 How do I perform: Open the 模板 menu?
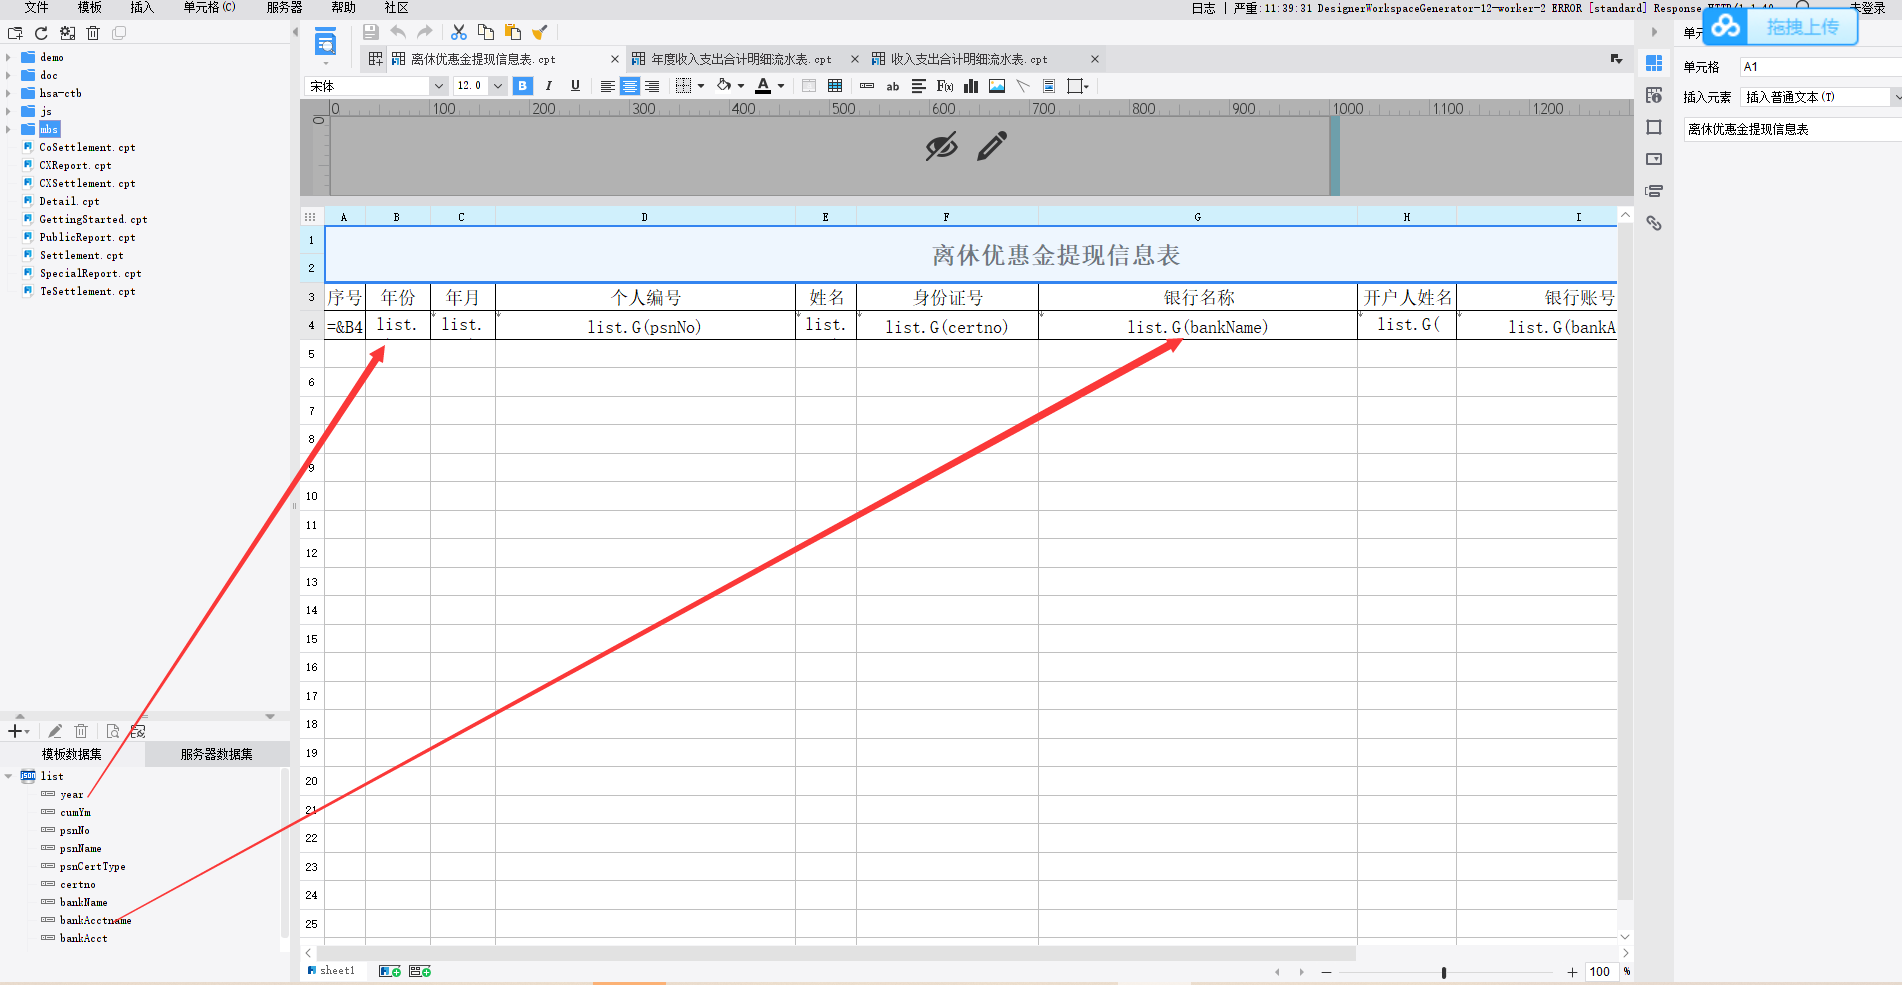click(90, 8)
